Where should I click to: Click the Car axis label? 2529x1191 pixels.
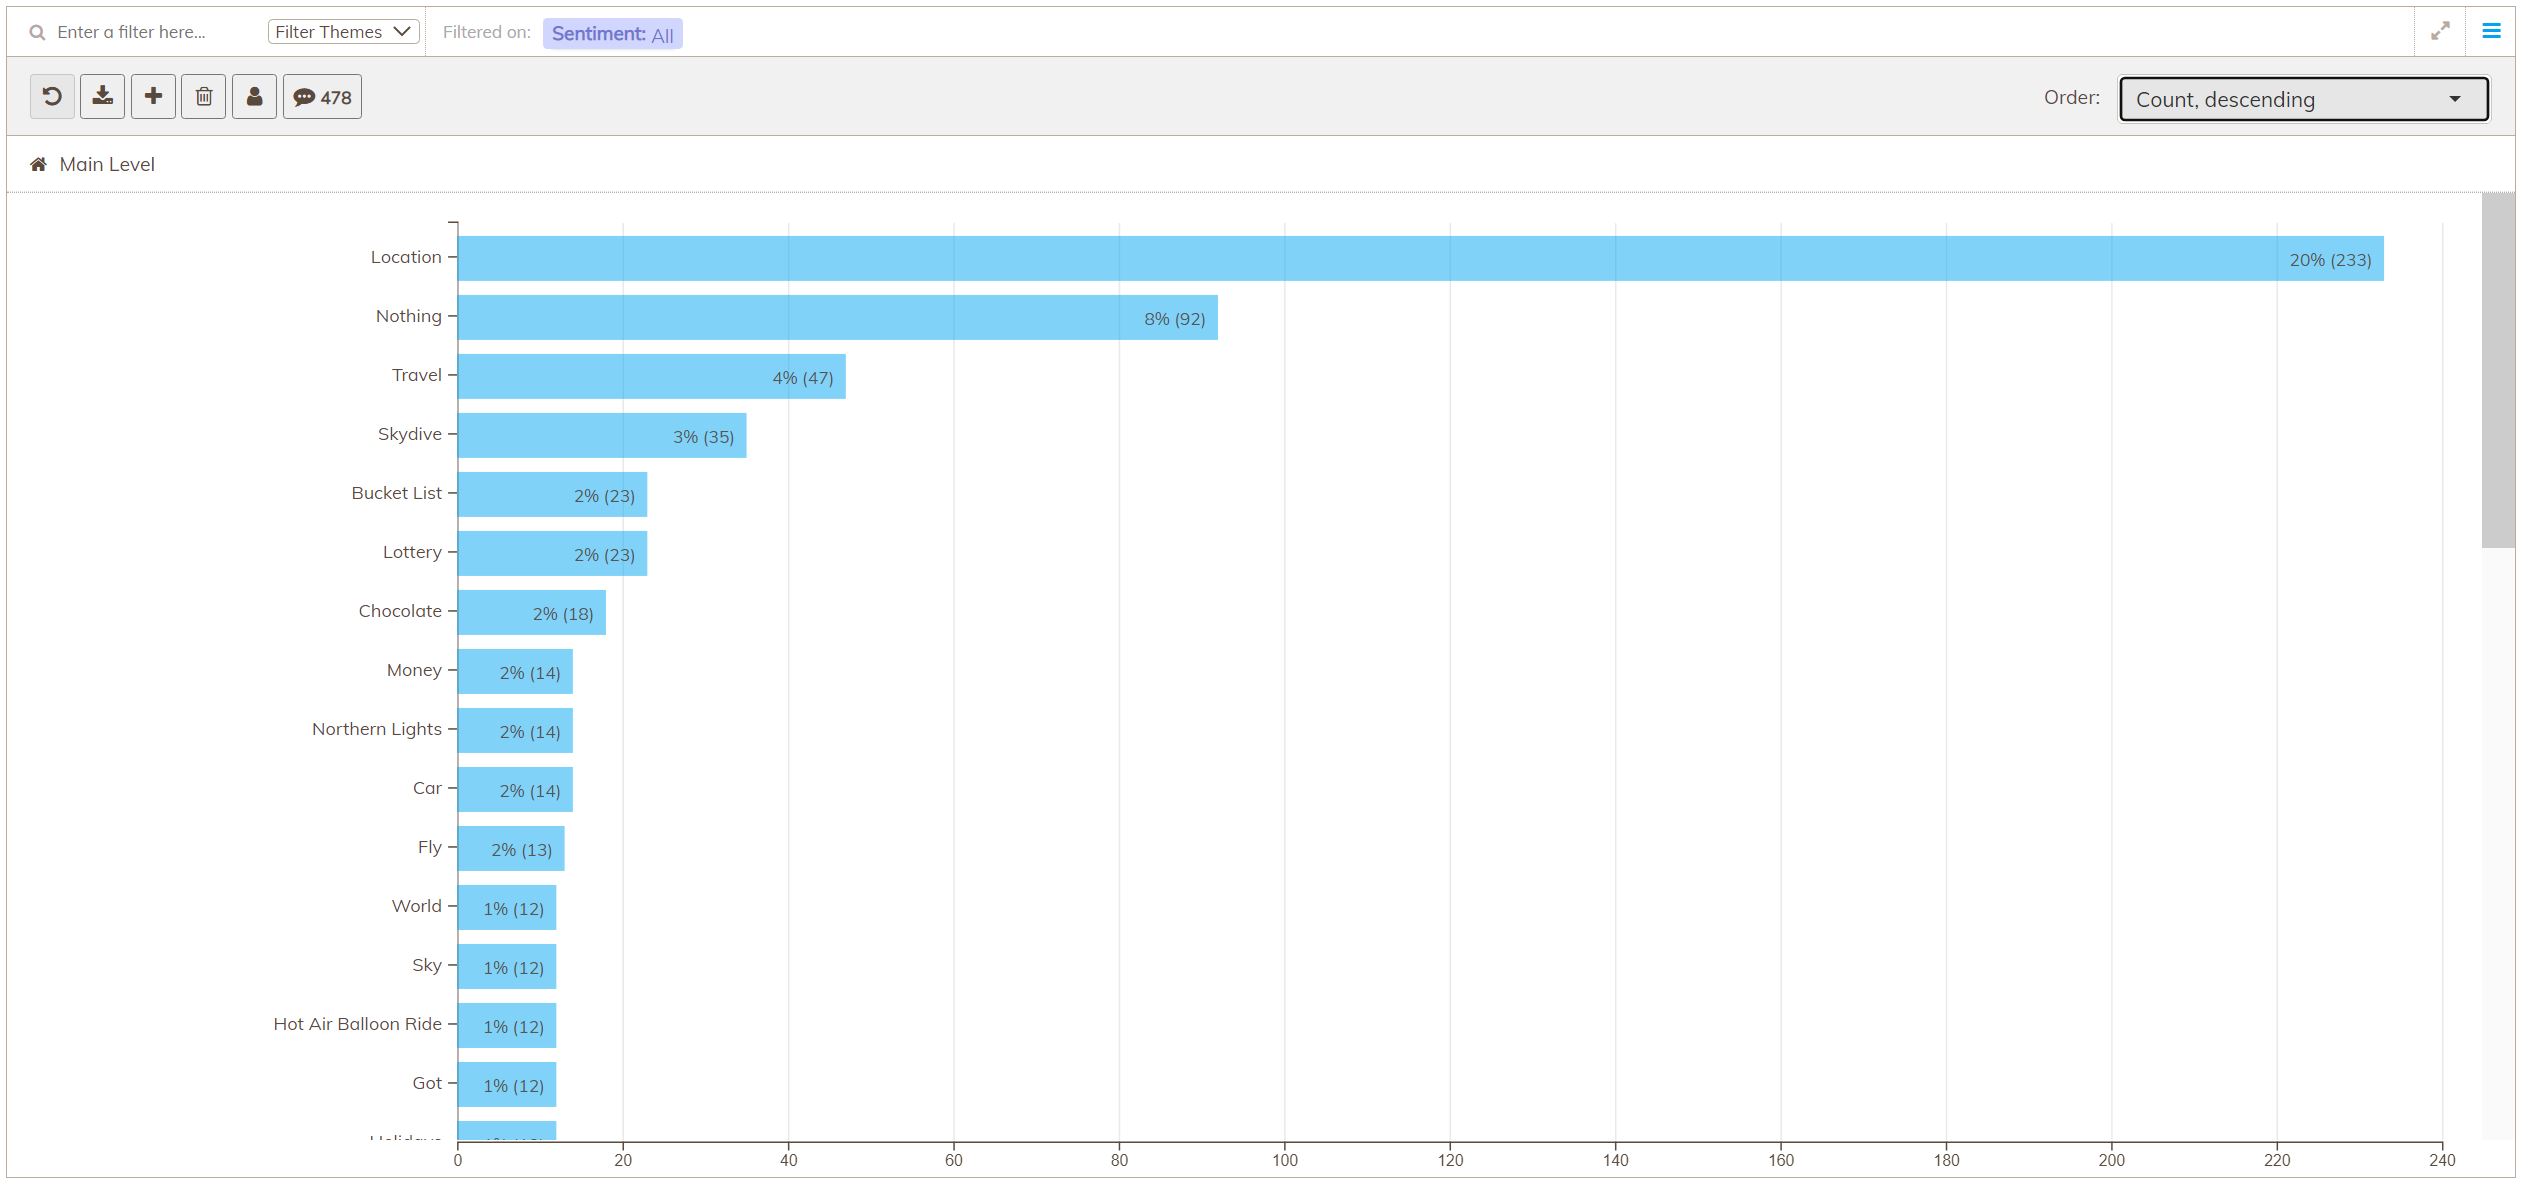click(427, 788)
